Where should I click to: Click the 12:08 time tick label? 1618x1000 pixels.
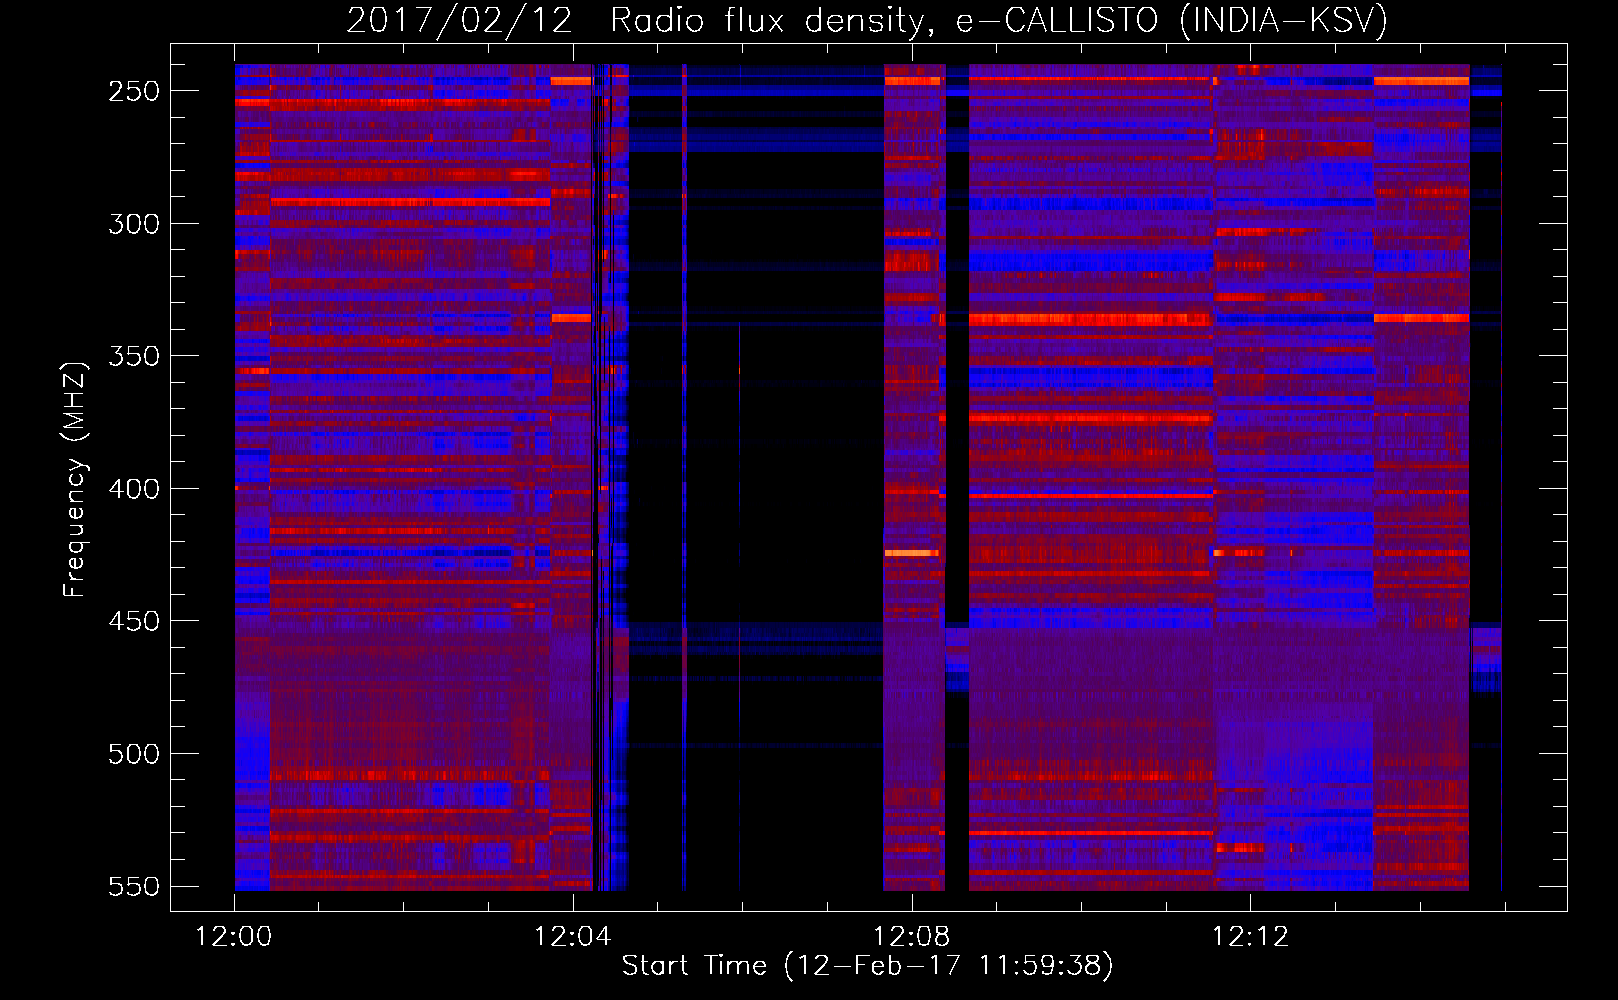point(911,937)
